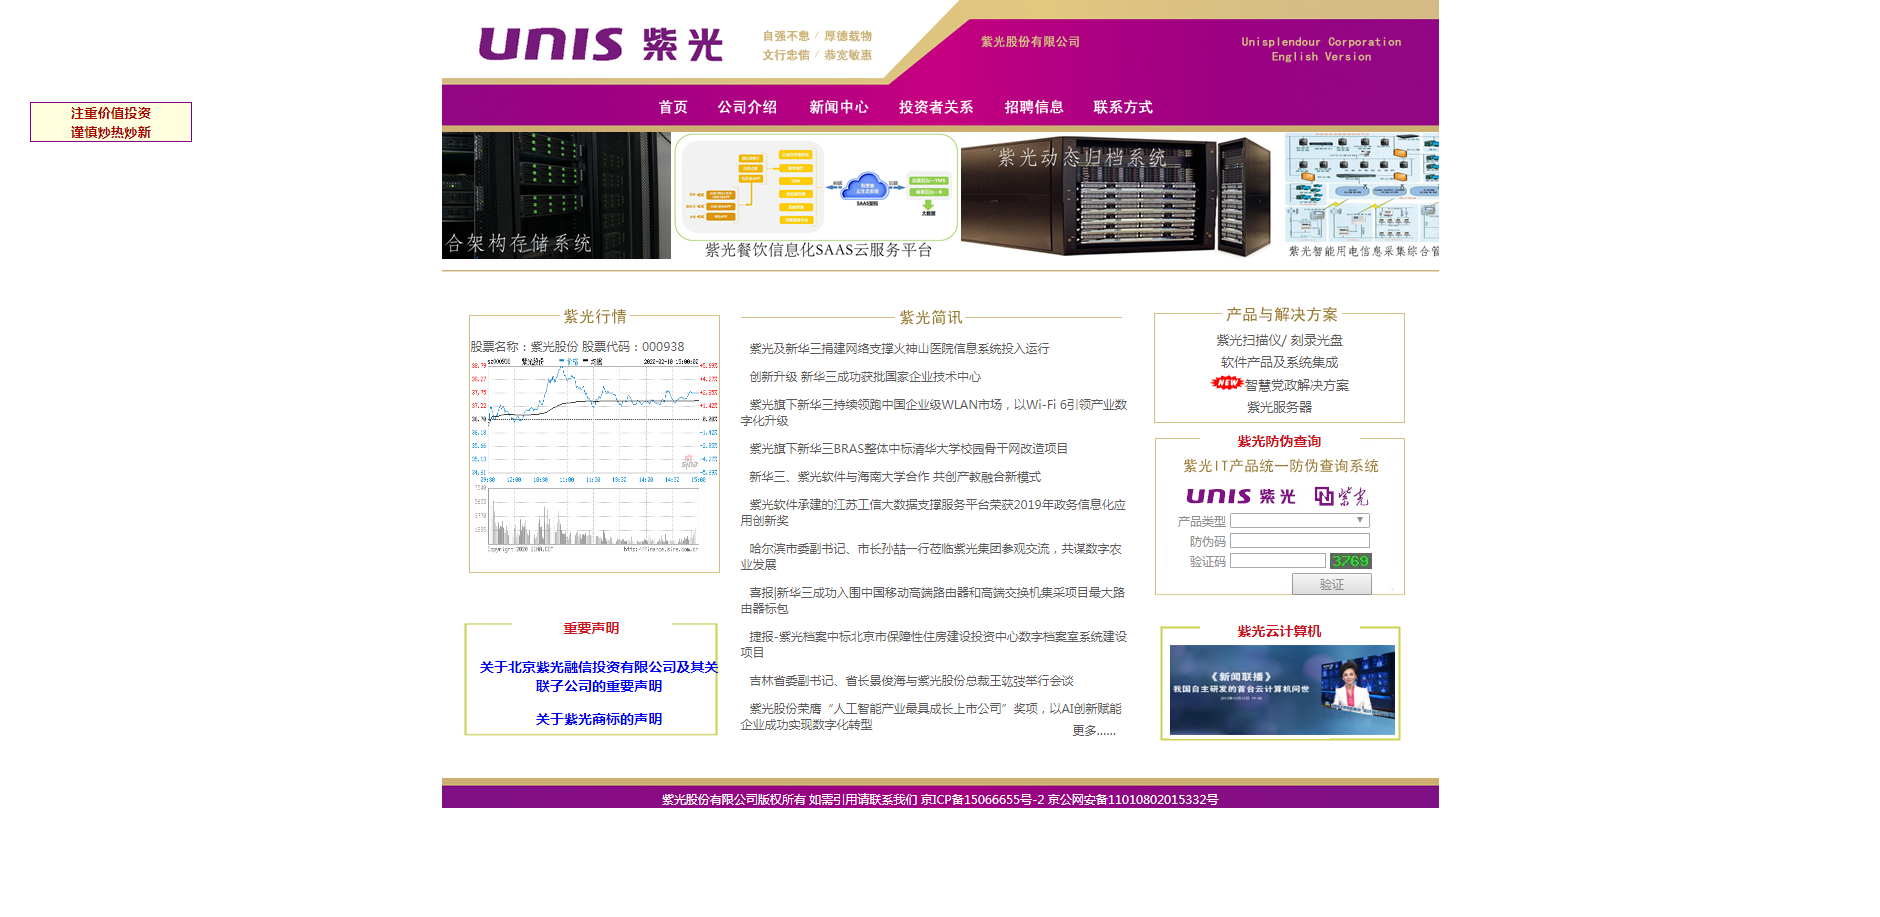
Task: Open 公司介绍 menu item
Action: pos(747,107)
